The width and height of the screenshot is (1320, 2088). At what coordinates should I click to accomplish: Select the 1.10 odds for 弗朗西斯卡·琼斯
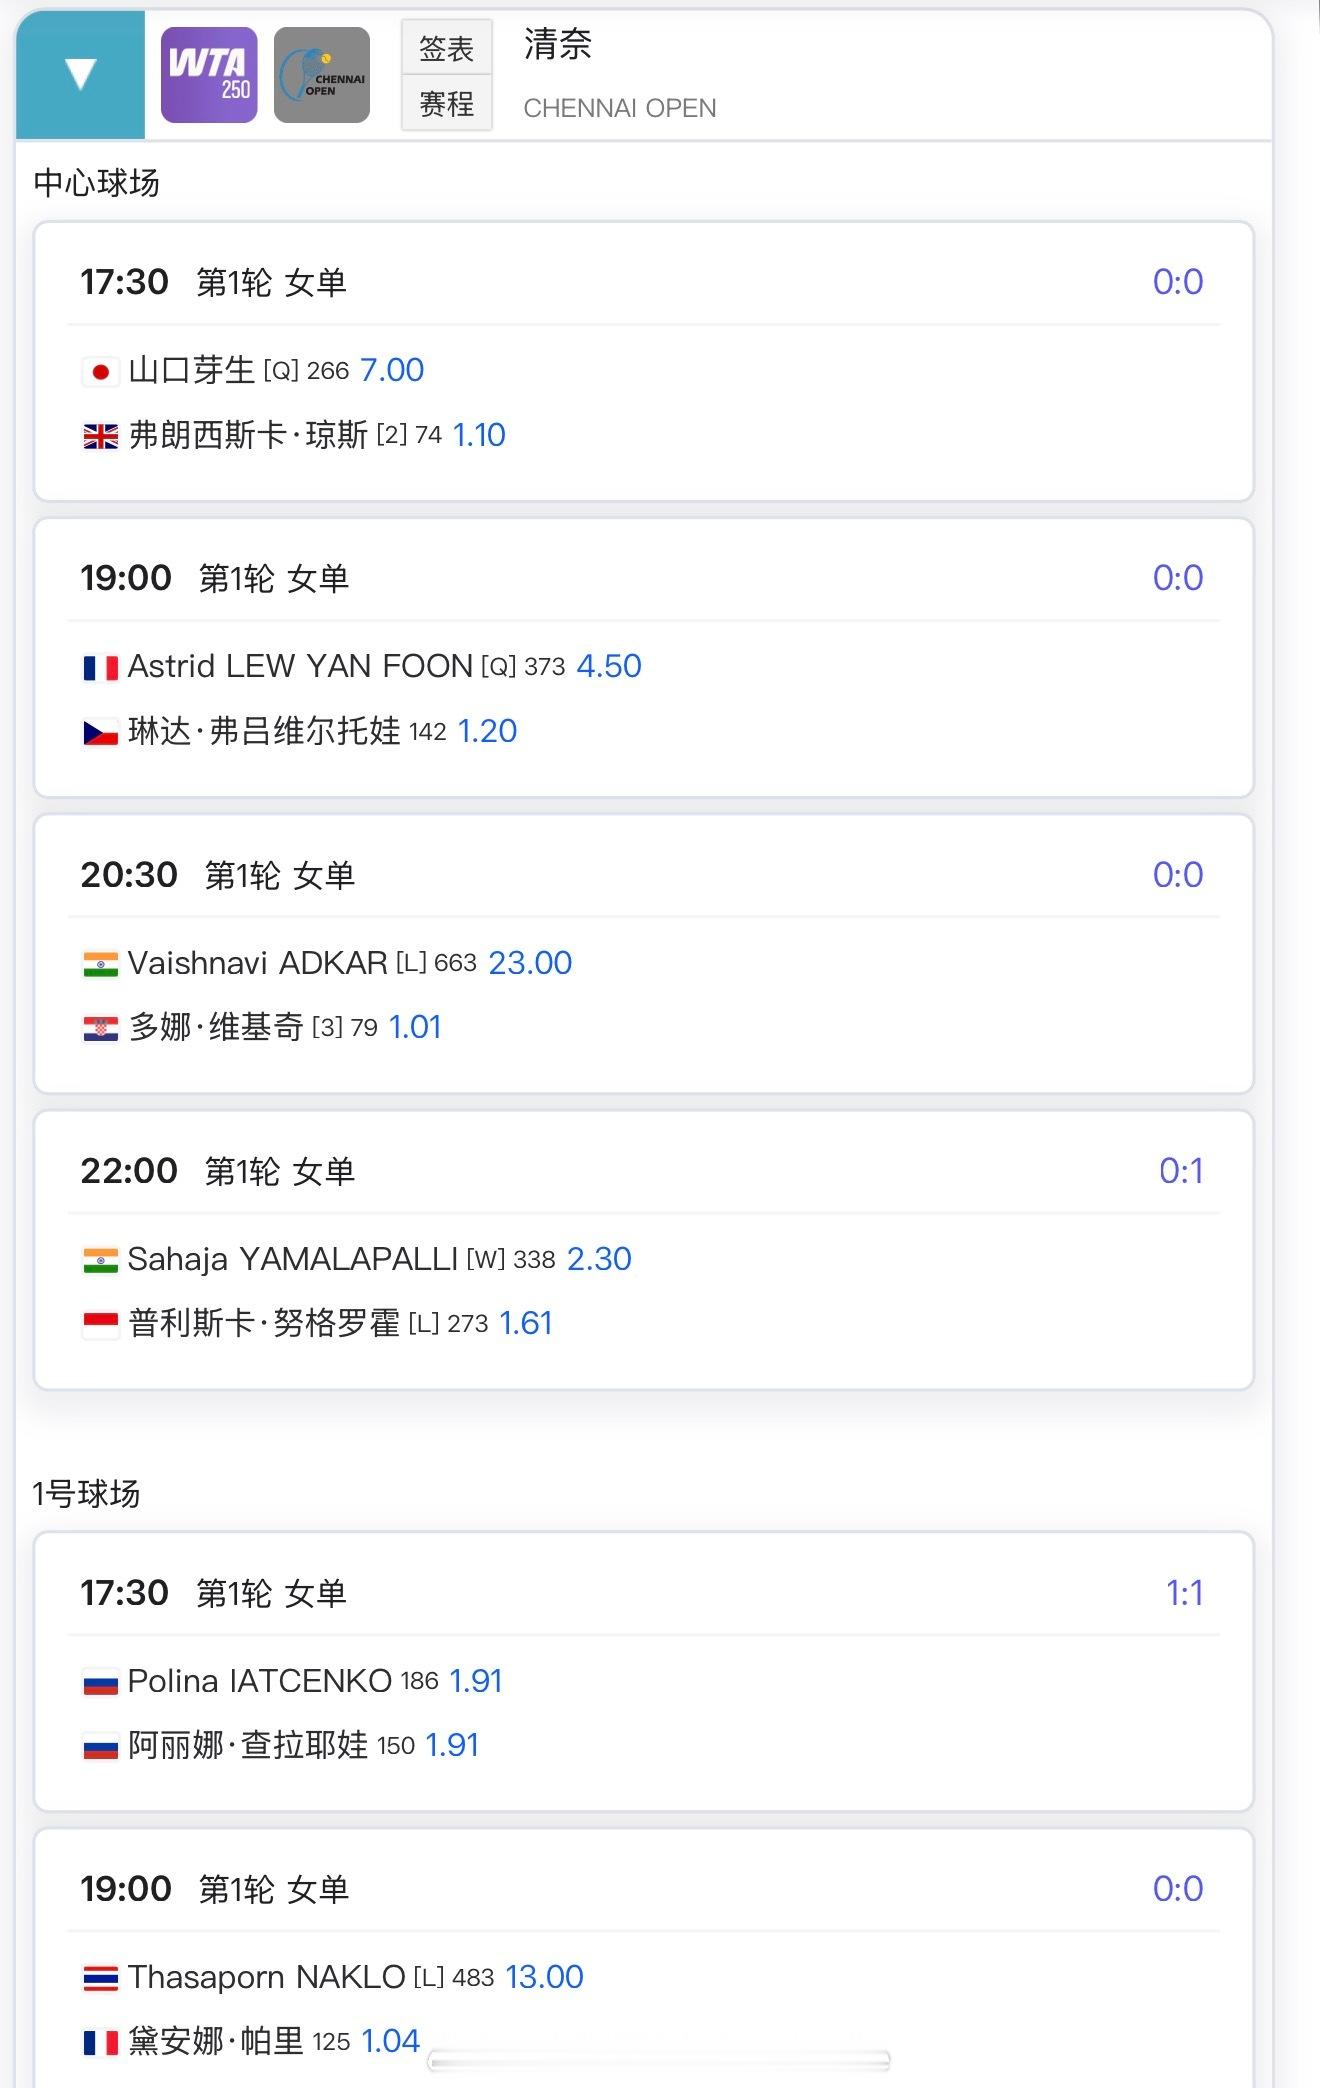click(x=479, y=435)
